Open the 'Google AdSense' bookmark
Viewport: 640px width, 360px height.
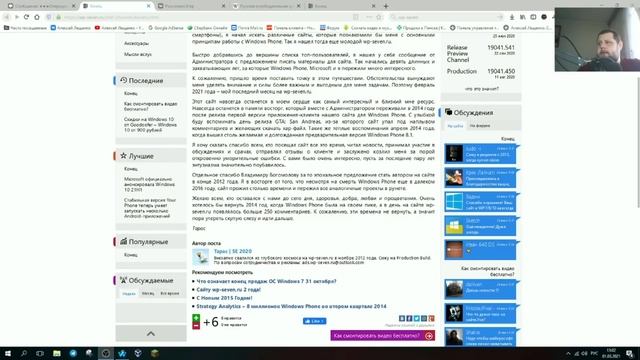tap(166, 28)
